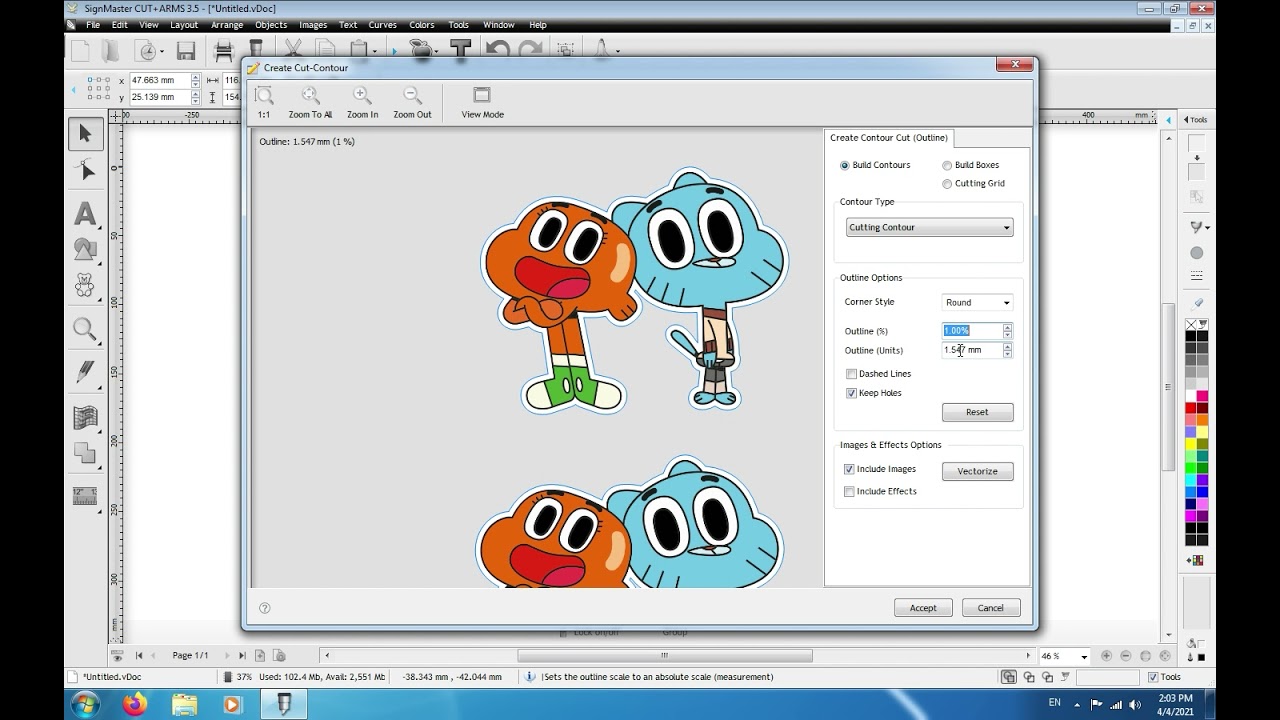Select the Measure ruler tool in toolbox
The width and height of the screenshot is (1280, 720).
[x=86, y=496]
